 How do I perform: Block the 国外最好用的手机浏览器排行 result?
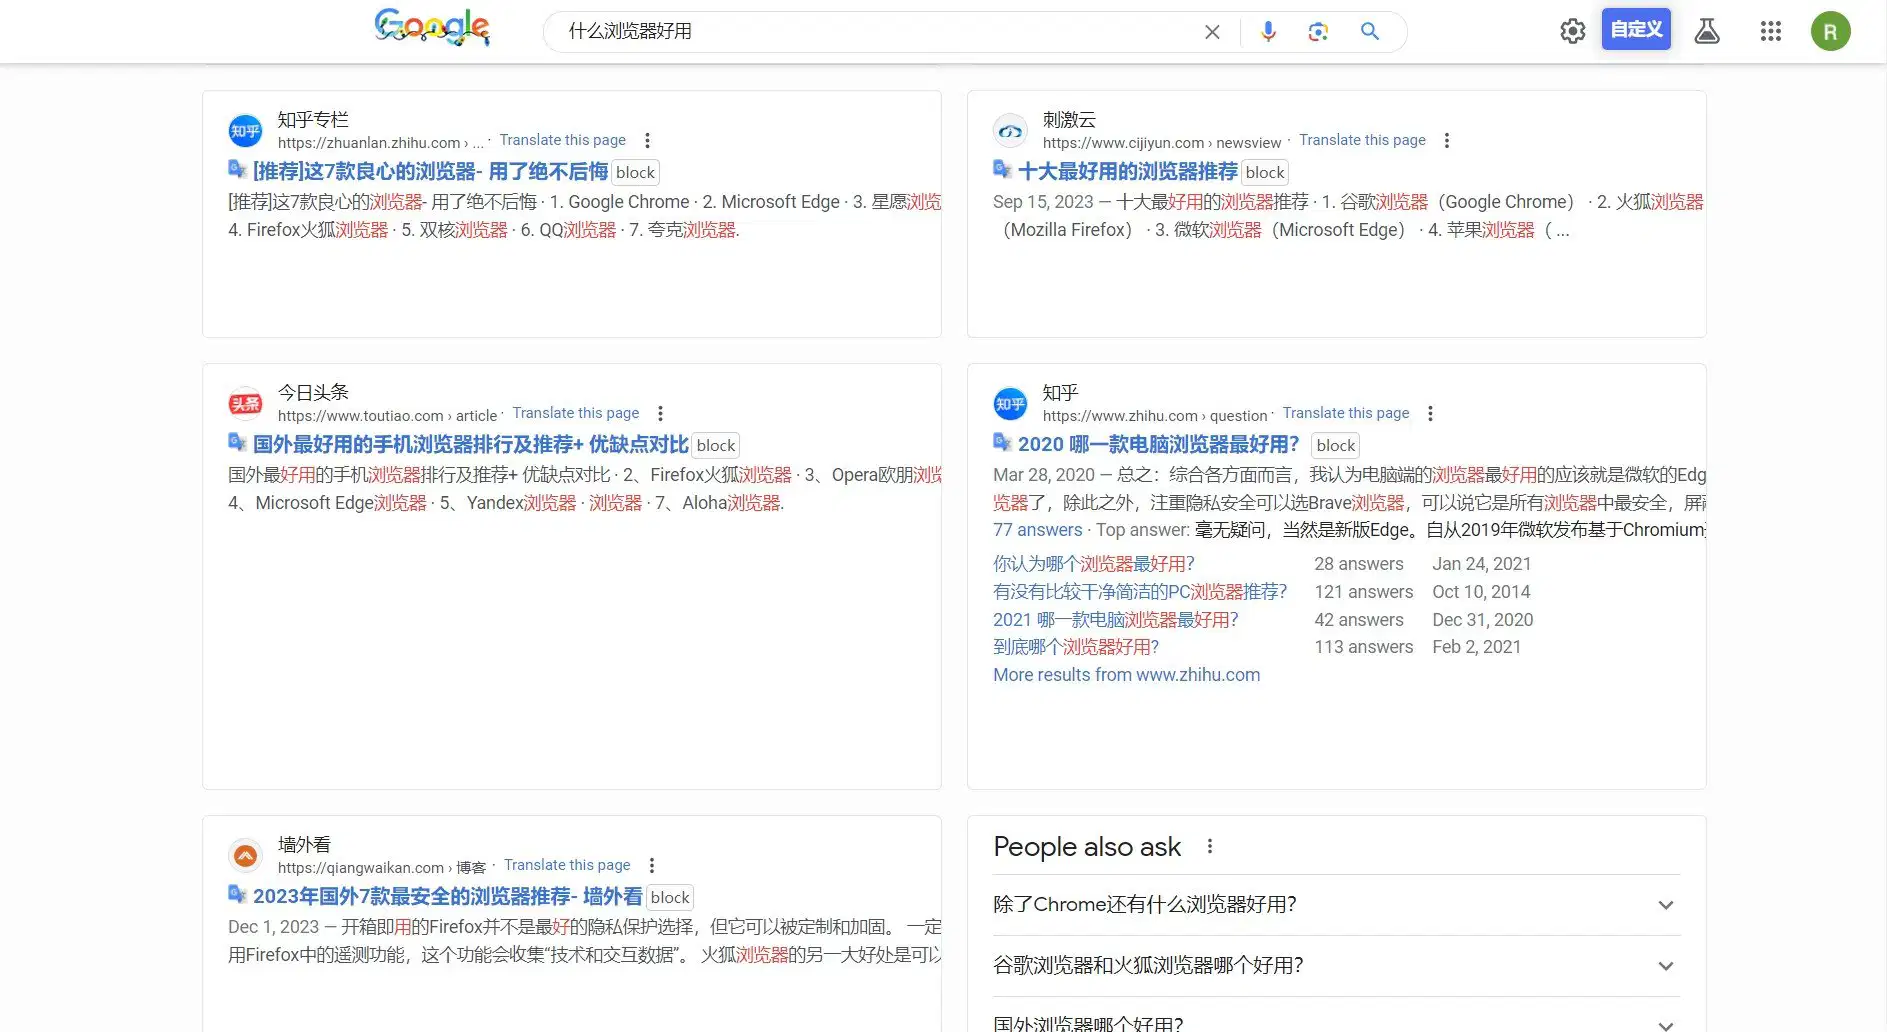[x=716, y=445]
